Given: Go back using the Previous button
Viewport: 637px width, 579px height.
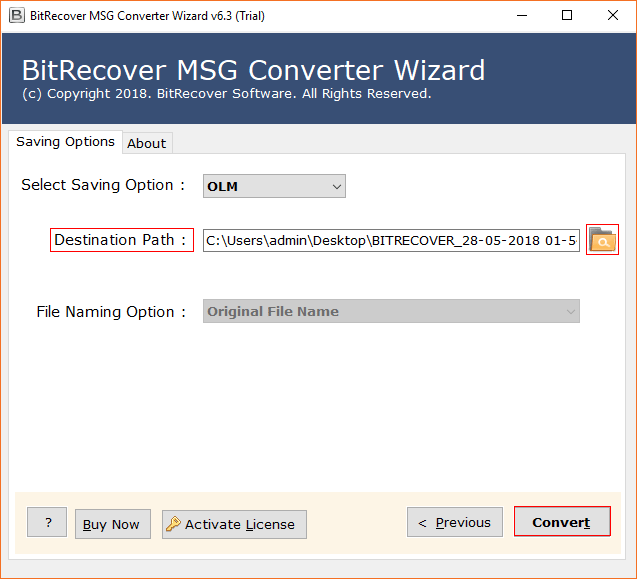Looking at the screenshot, I should point(455,522).
